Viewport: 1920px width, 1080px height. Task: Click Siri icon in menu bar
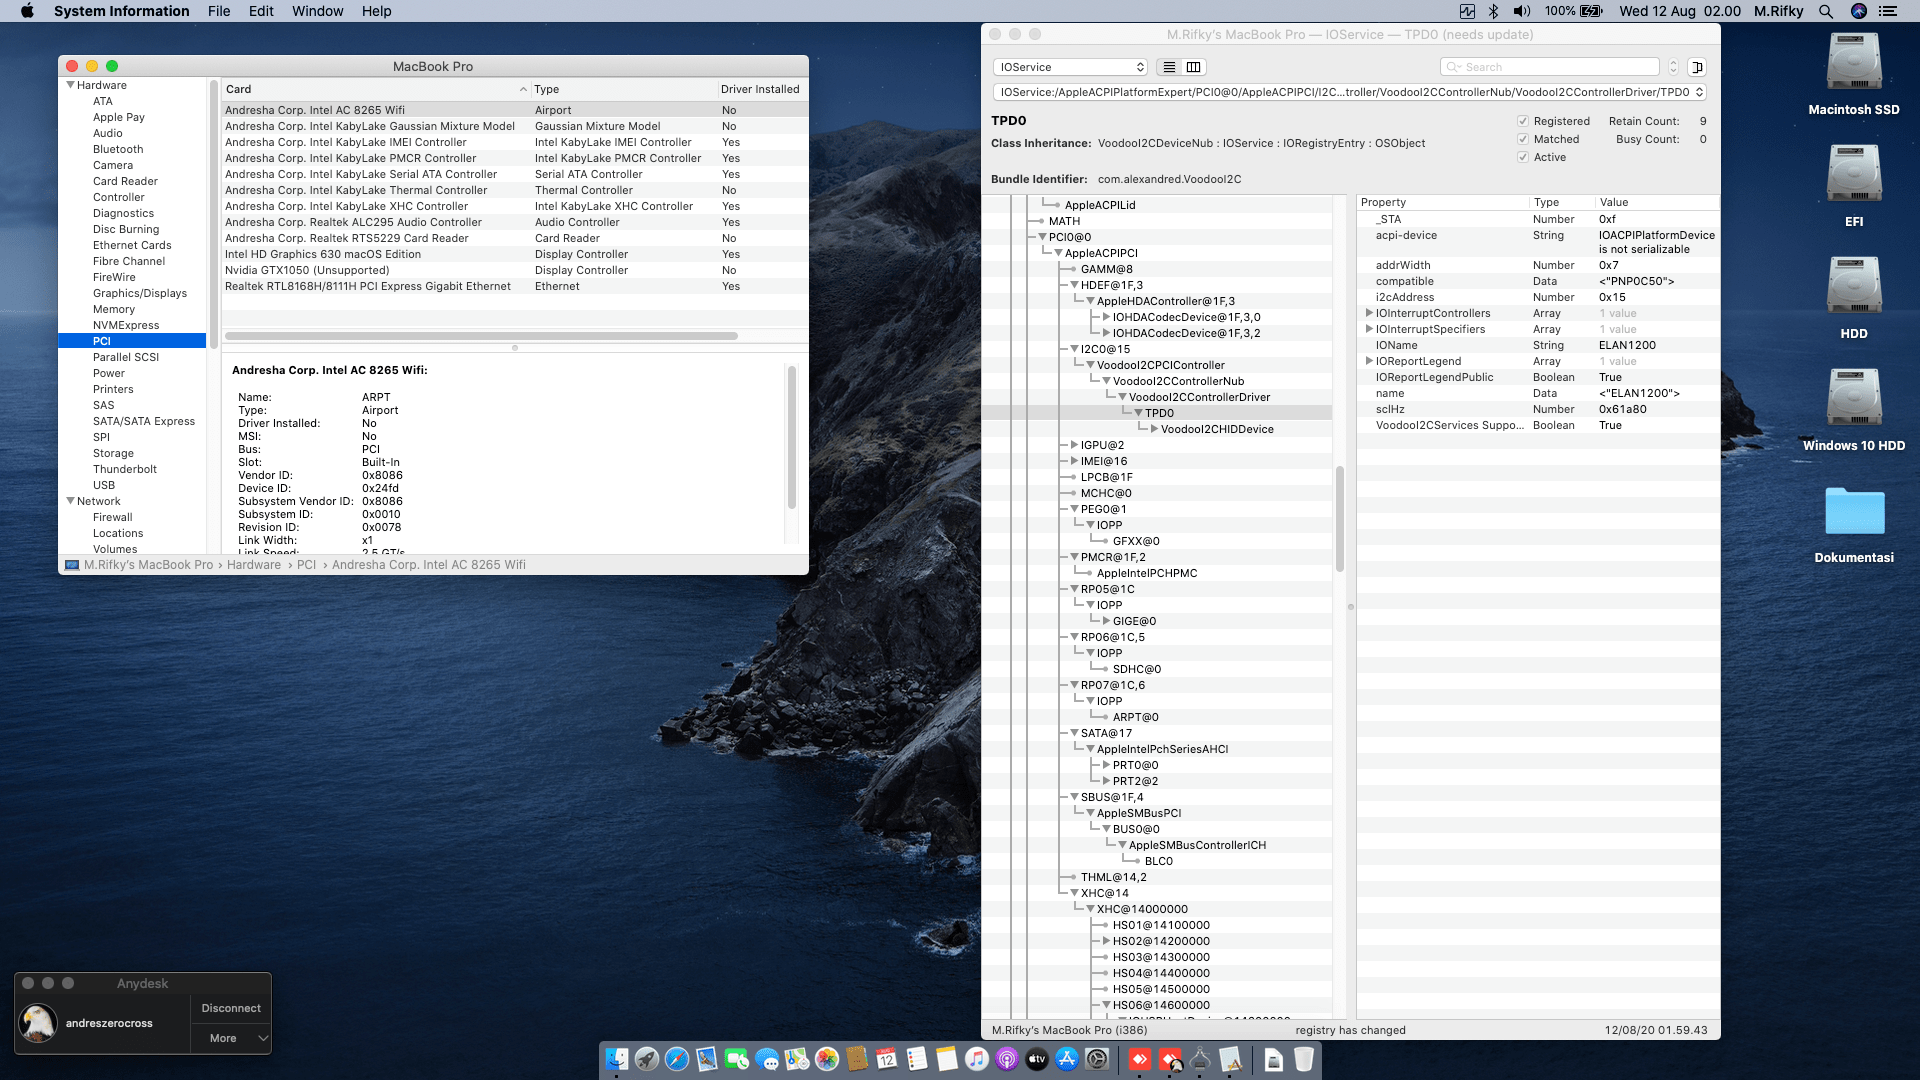[1859, 11]
